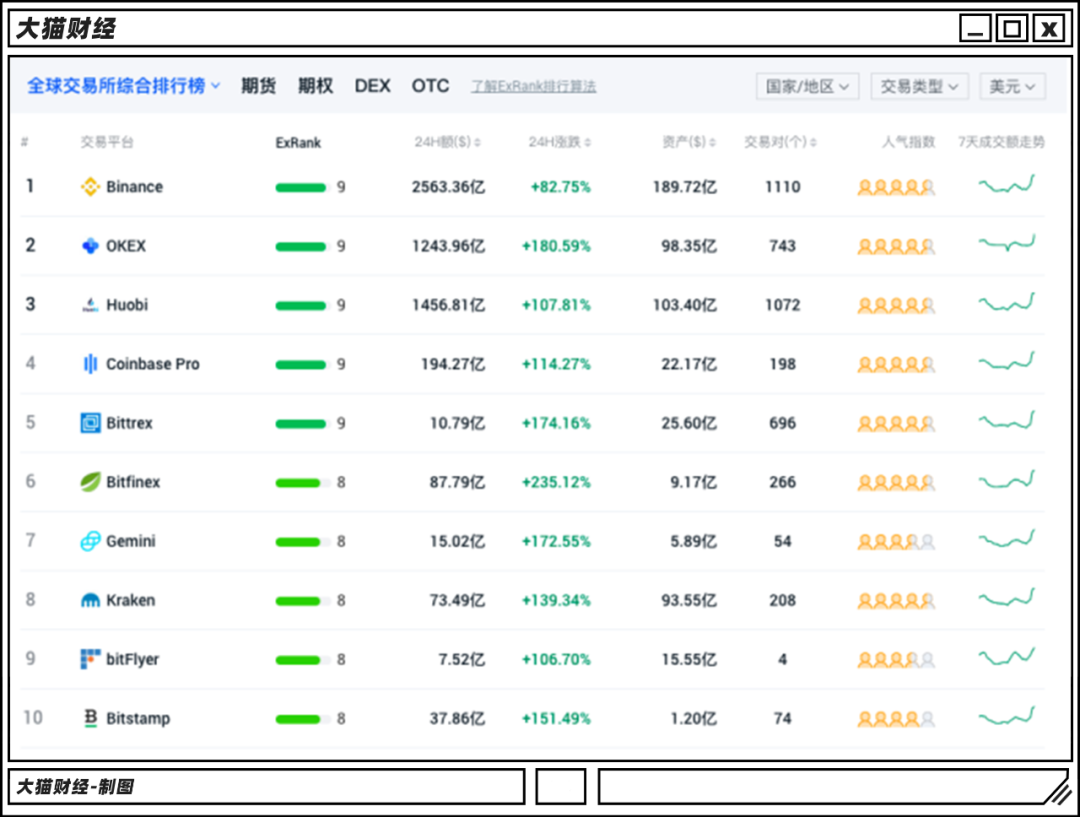This screenshot has height=817, width=1080.
Task: Click the Bitstamp logo icon
Action: tap(90, 718)
